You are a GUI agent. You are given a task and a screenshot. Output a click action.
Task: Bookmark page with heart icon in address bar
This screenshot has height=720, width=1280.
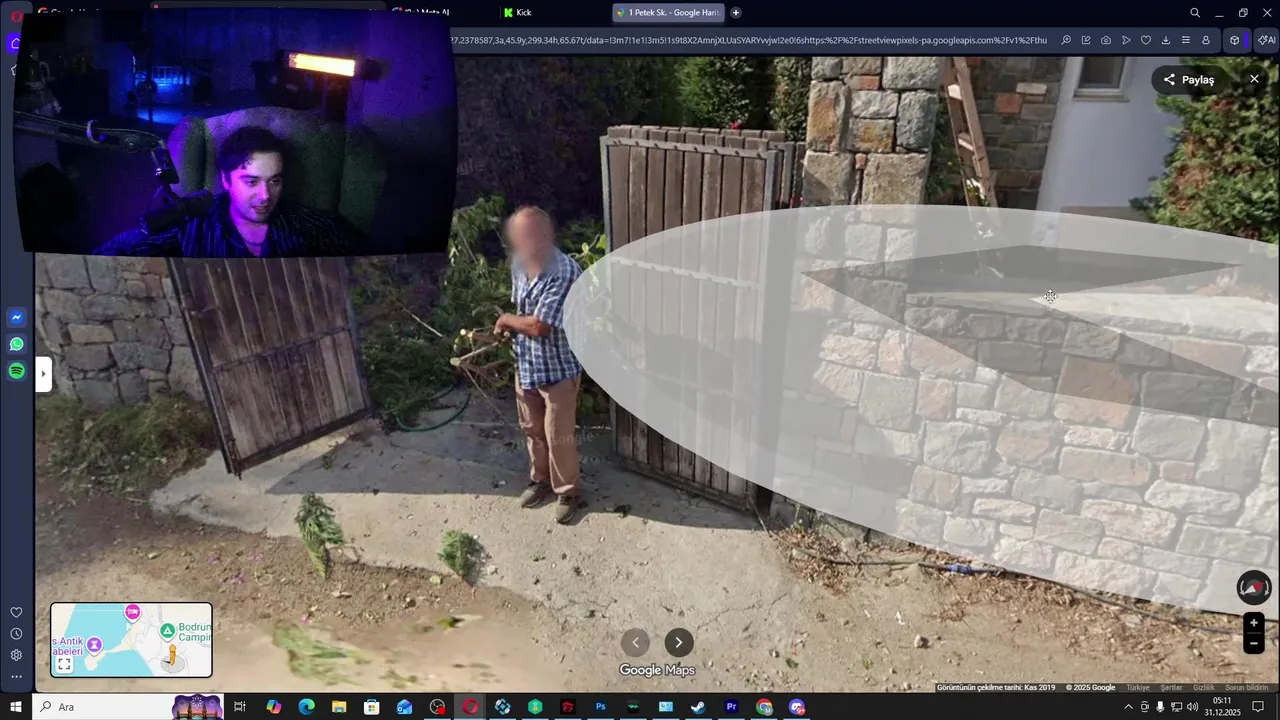[x=1146, y=40]
